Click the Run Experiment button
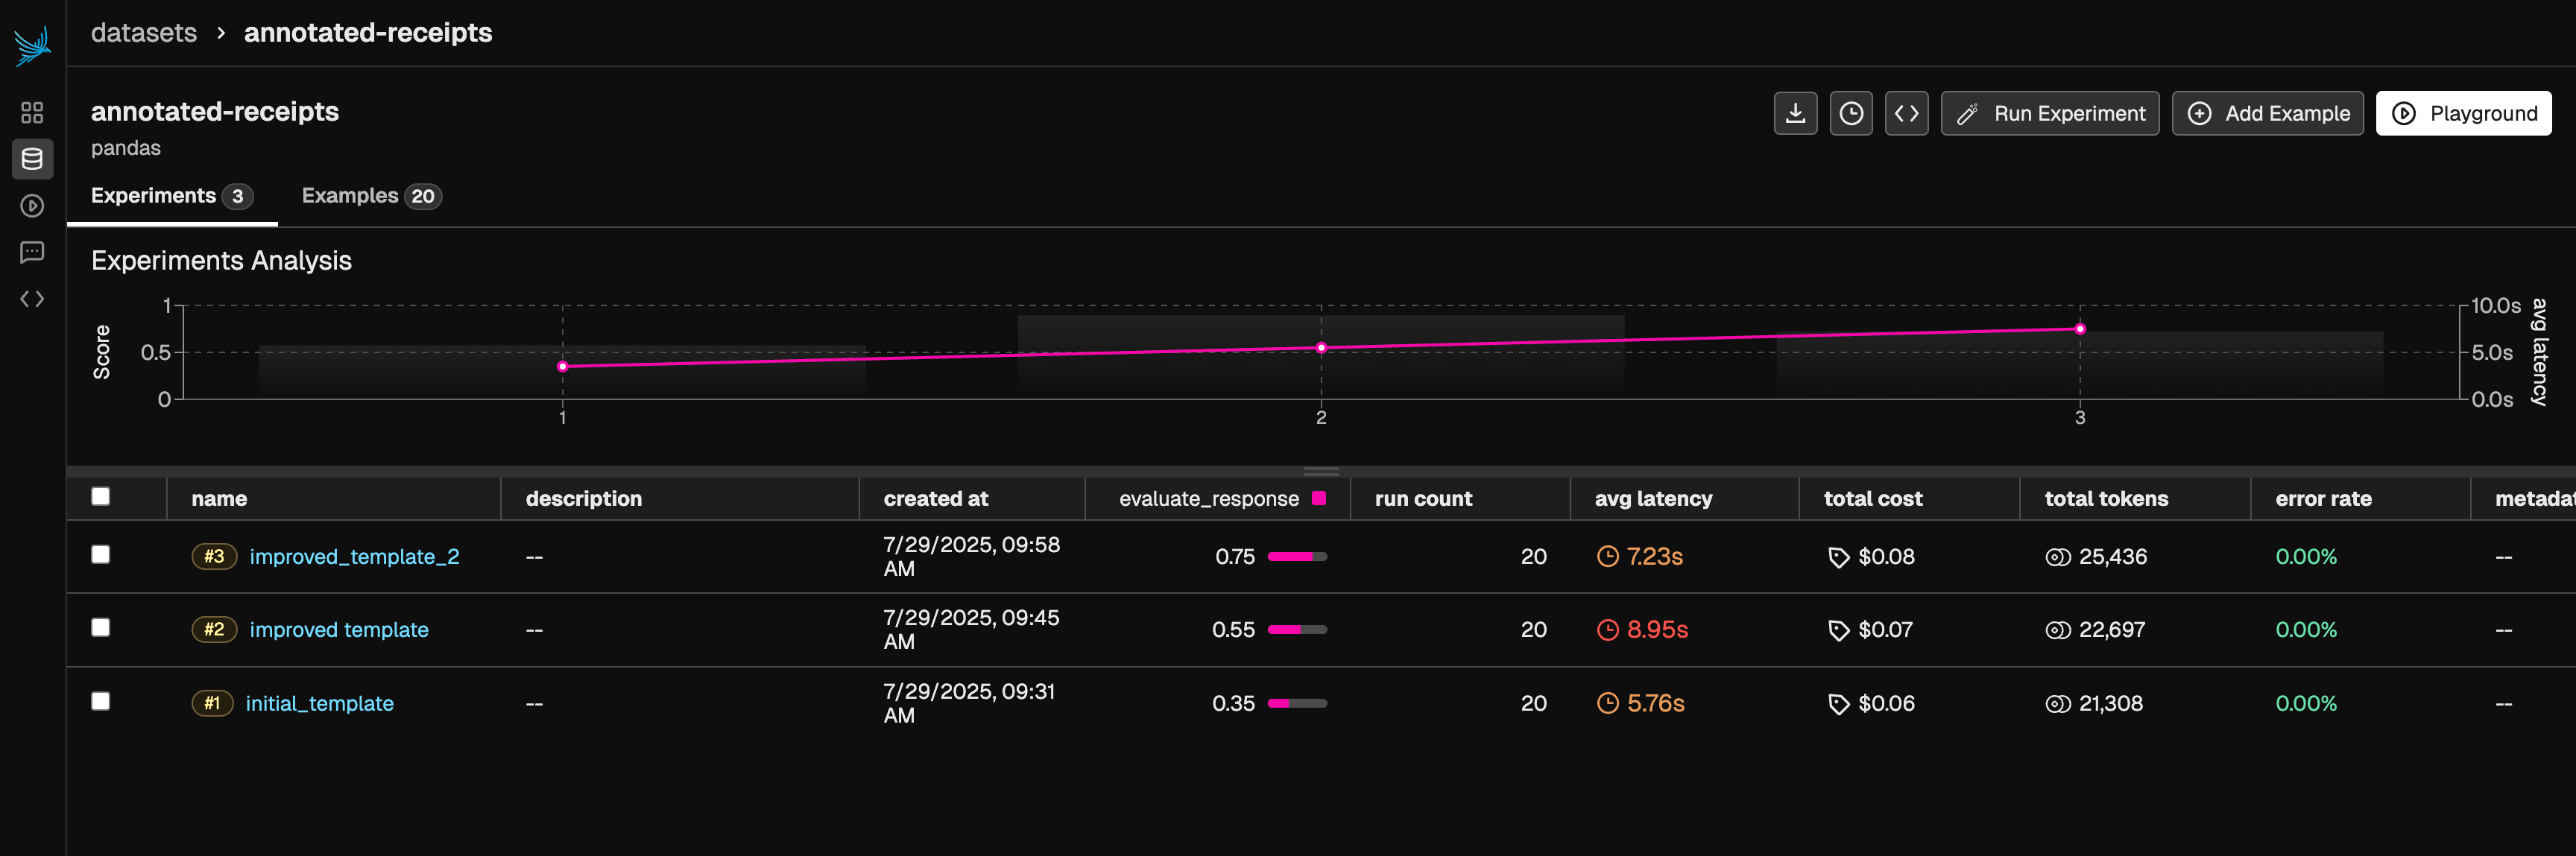This screenshot has width=2576, height=856. (x=2049, y=113)
